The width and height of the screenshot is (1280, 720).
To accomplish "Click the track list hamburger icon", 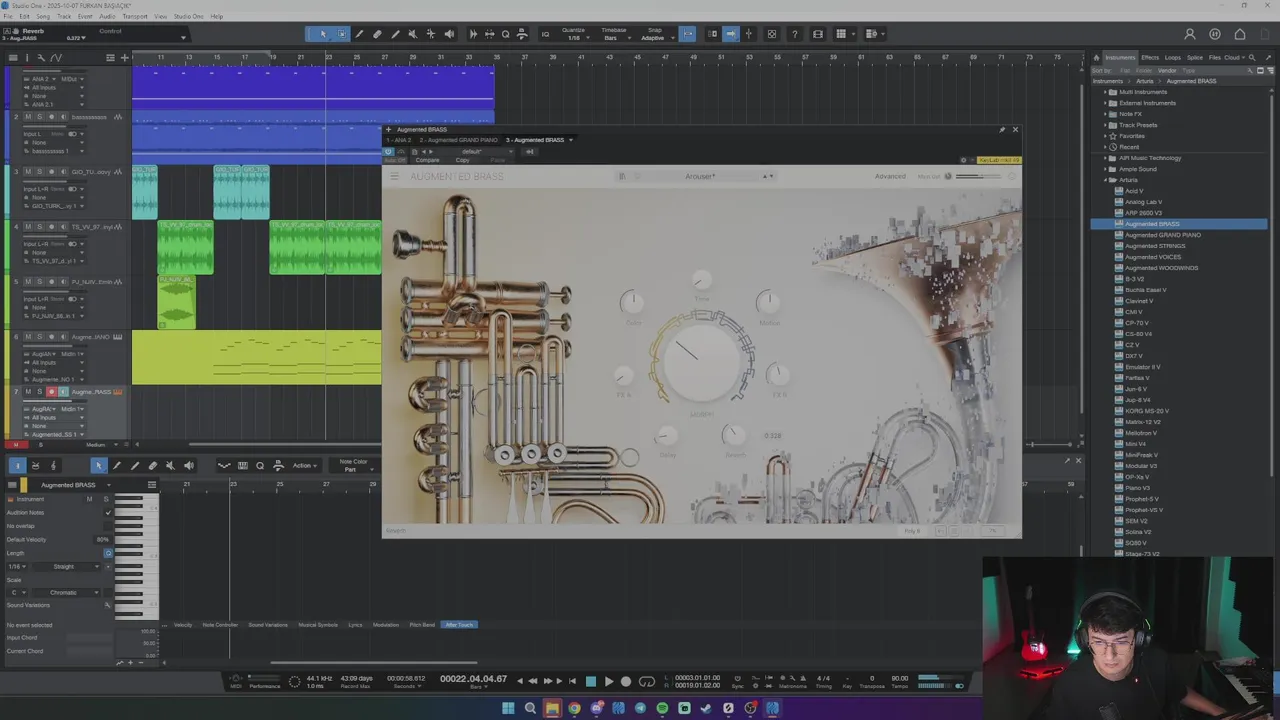I will (x=12, y=57).
